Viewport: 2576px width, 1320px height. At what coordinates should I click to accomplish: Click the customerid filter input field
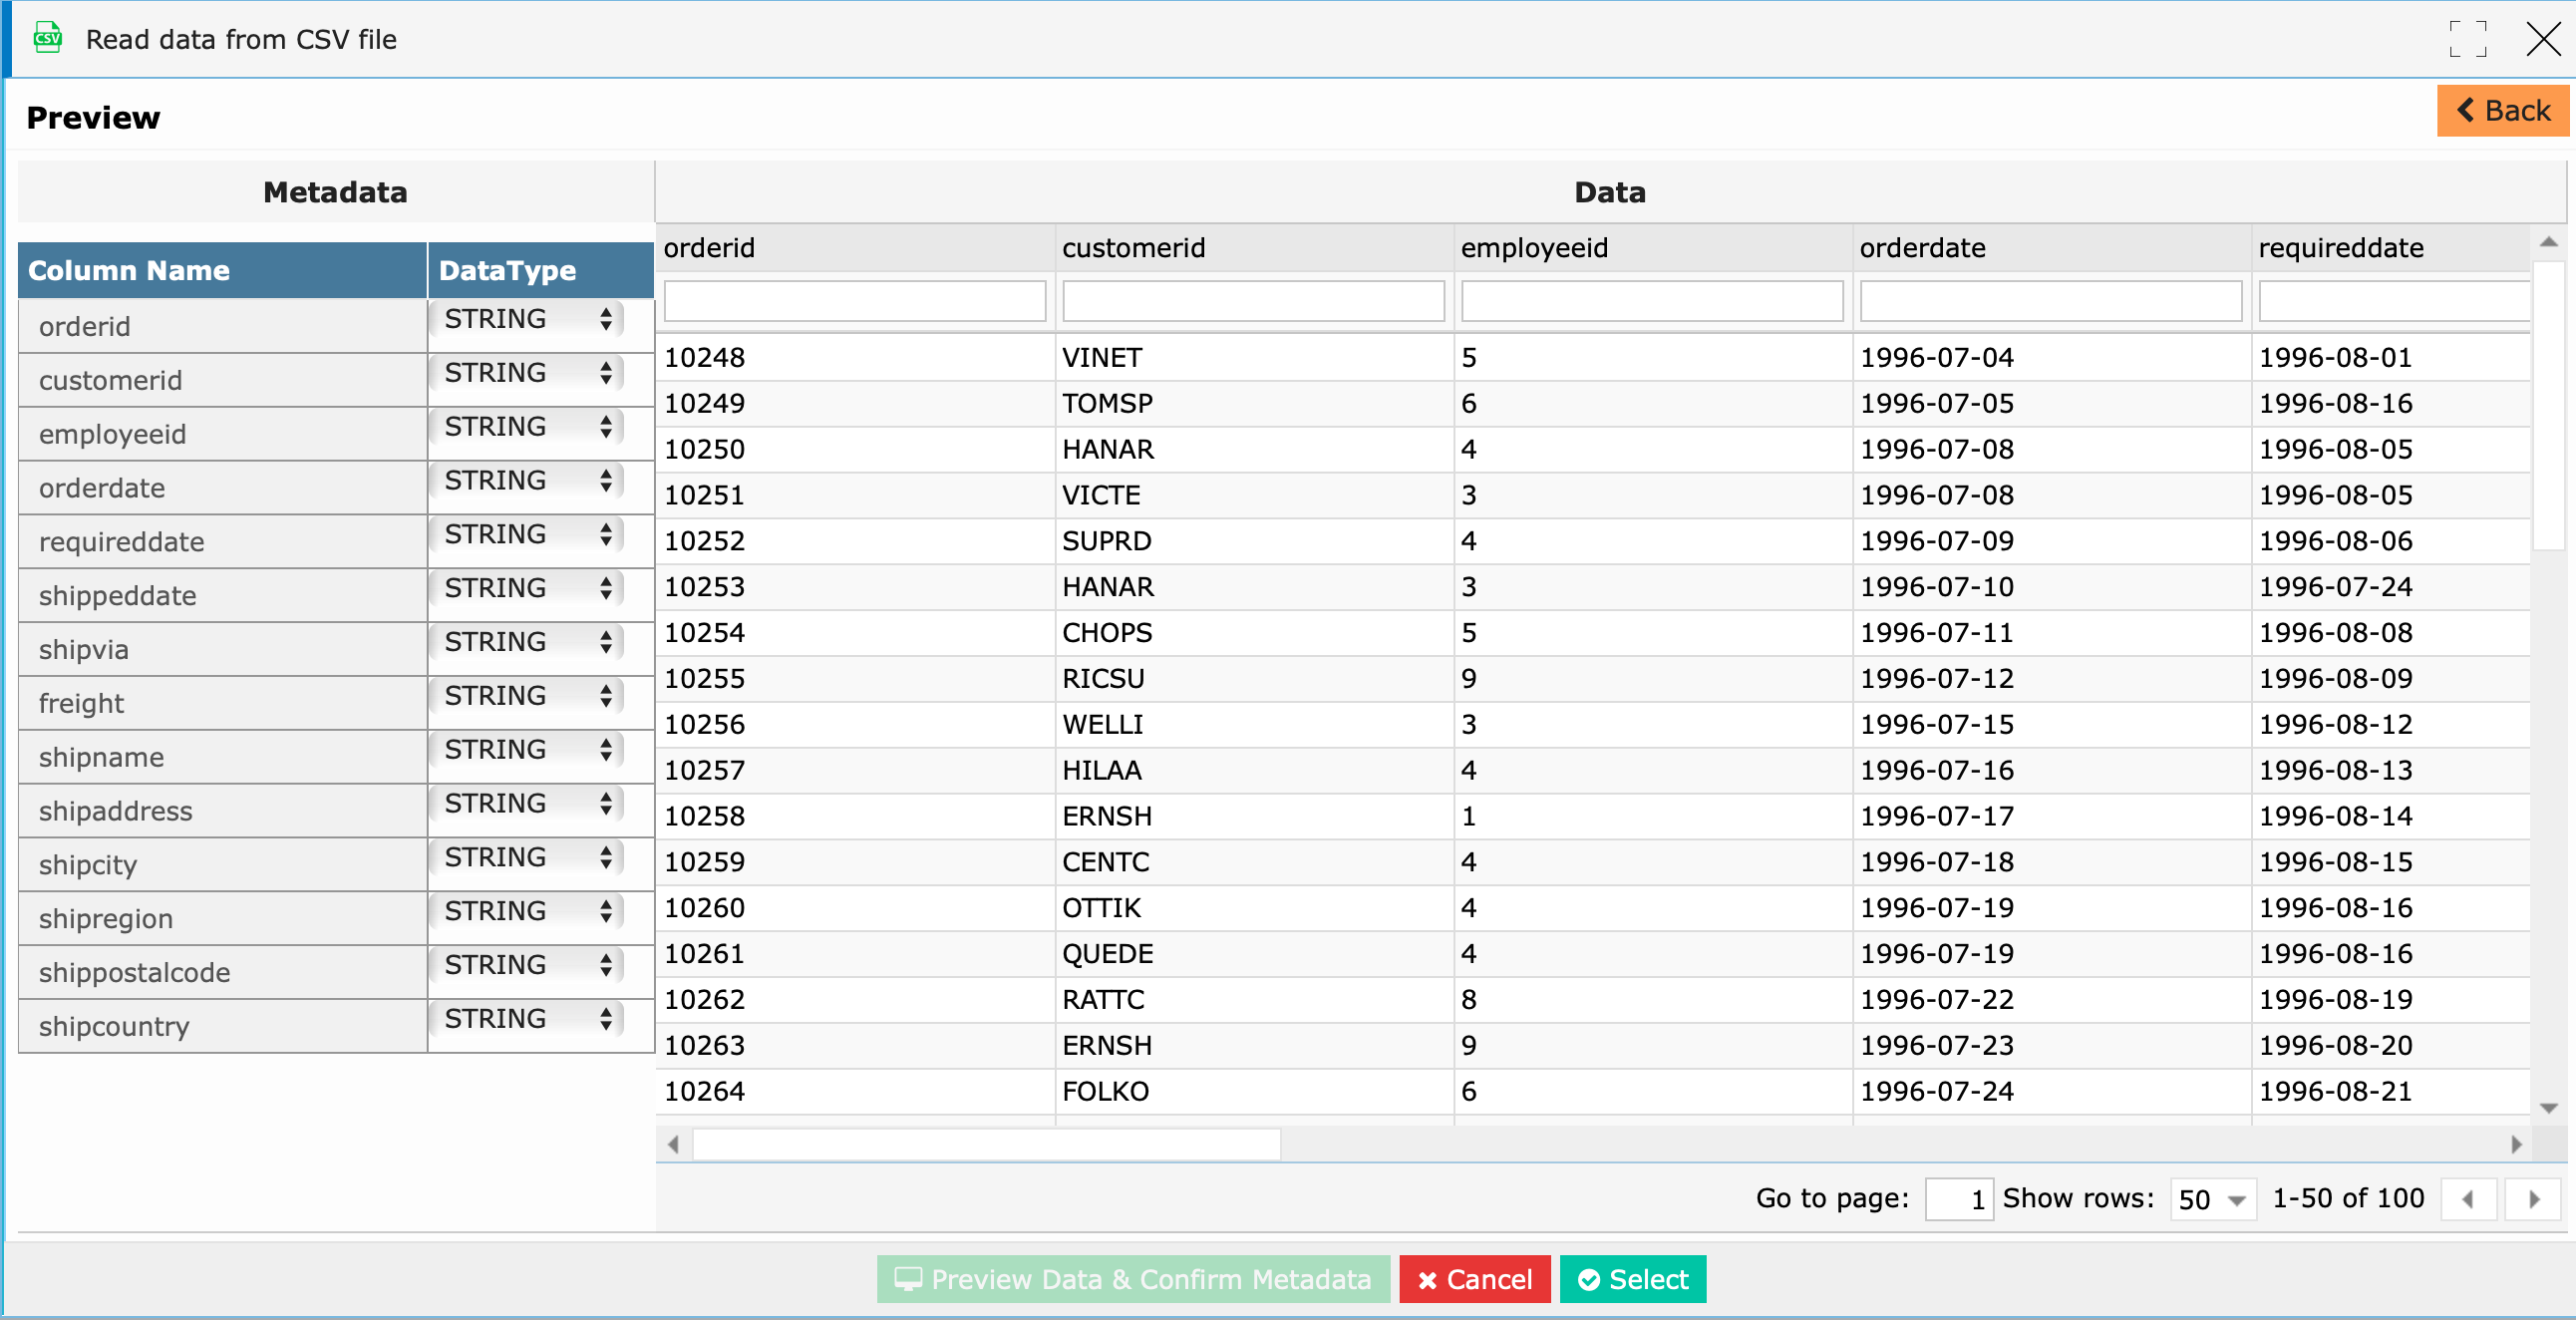click(1253, 300)
